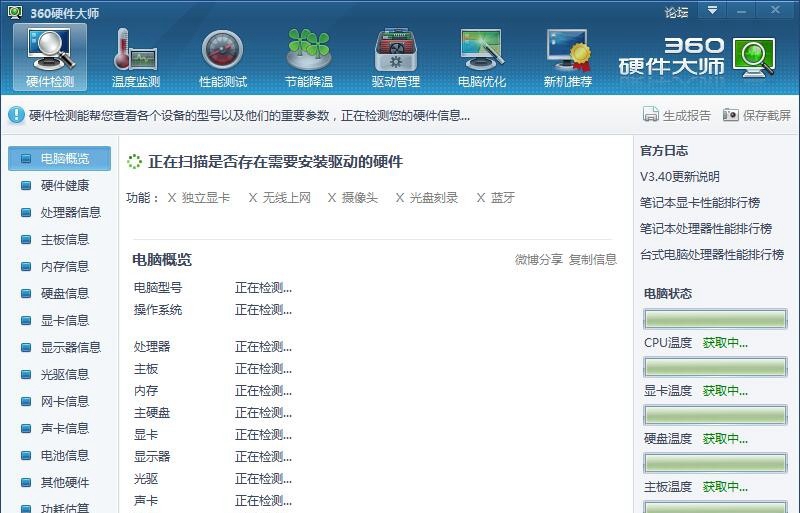Click the 光盘刻录 feature indicator
This screenshot has width=800, height=513.
[x=427, y=198]
